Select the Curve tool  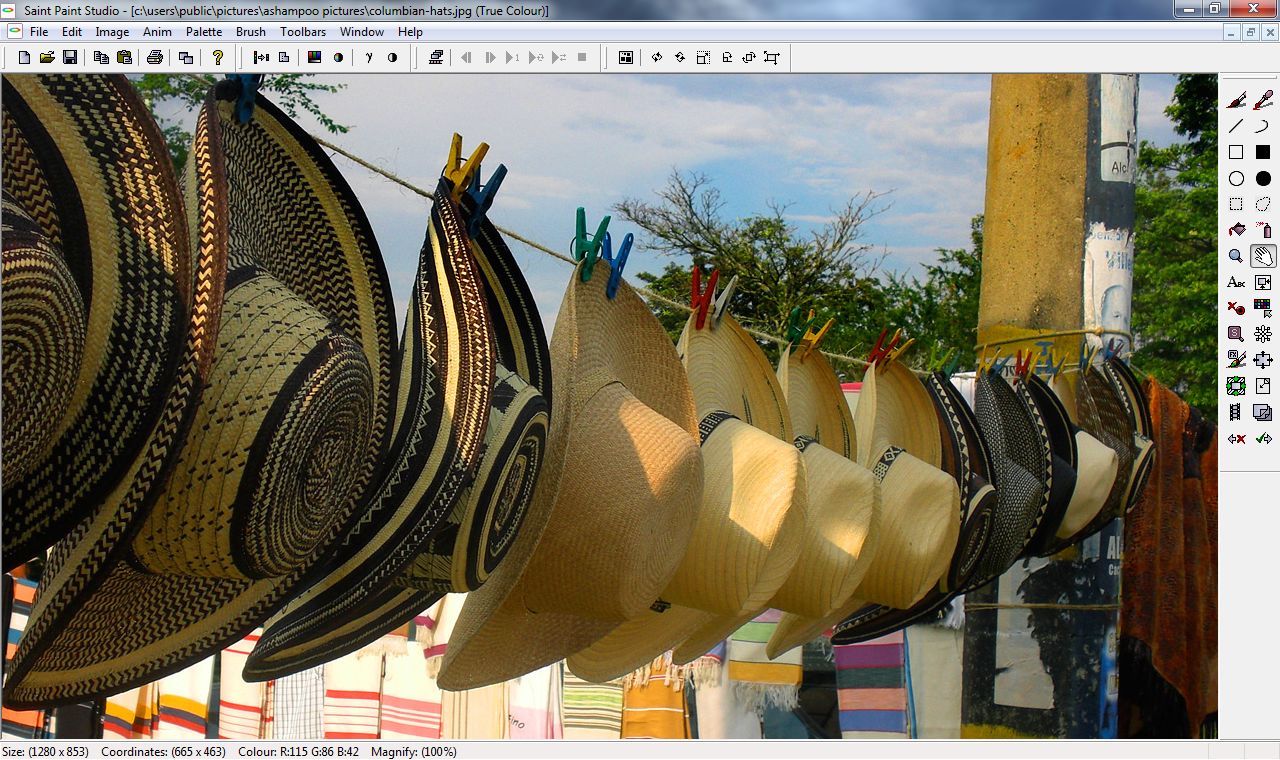pyautogui.click(x=1262, y=126)
